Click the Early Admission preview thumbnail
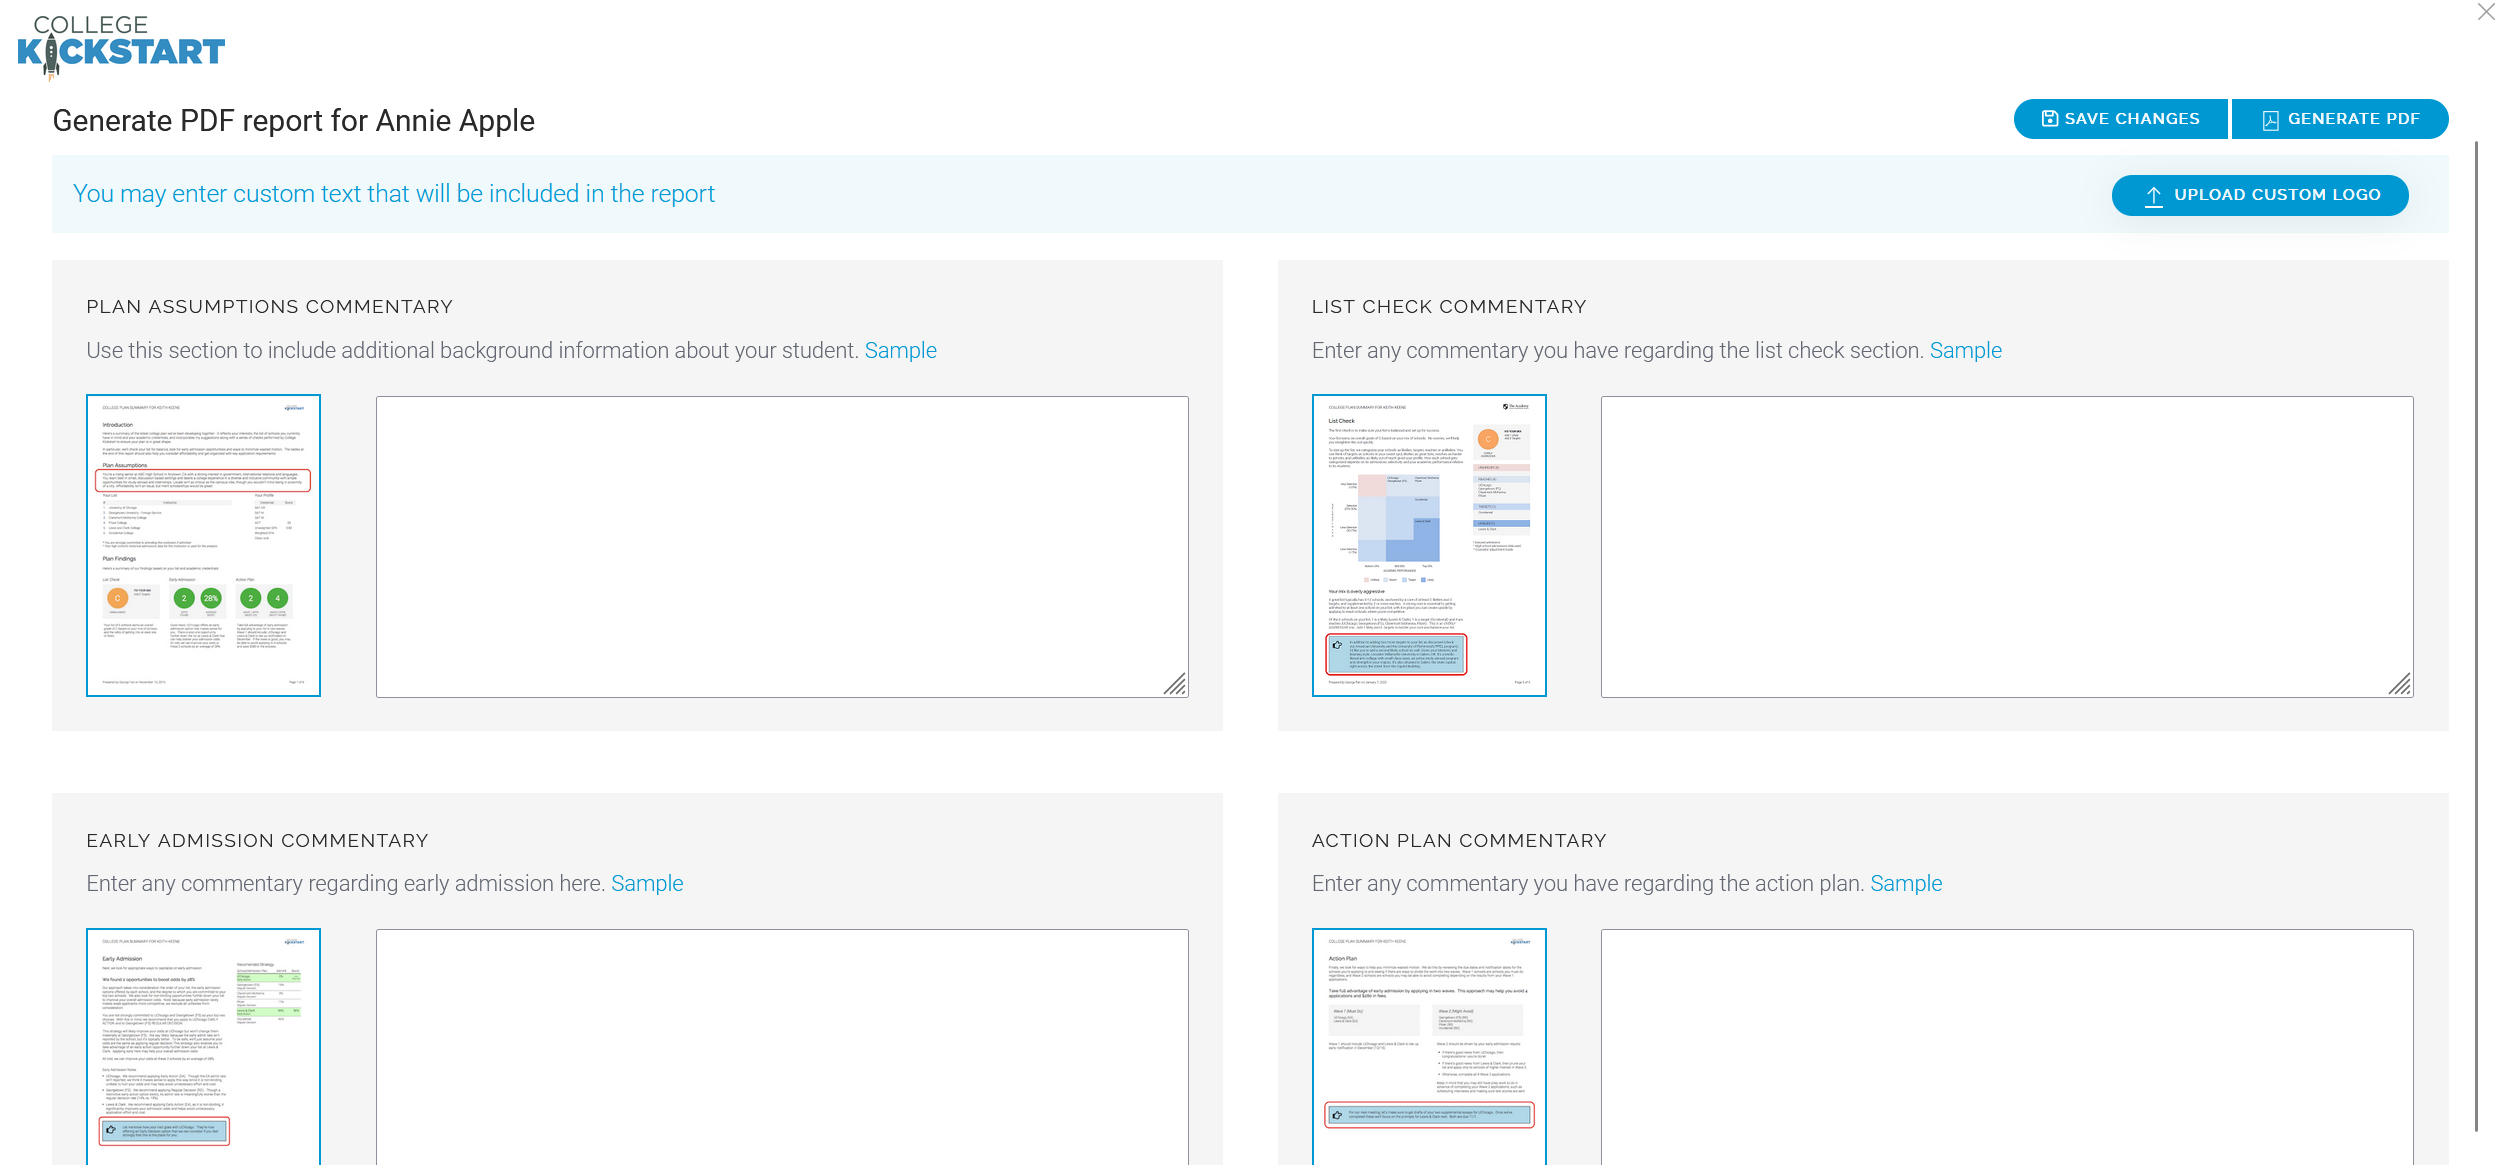Screen dimensions: 2498x1165 (203, 1045)
